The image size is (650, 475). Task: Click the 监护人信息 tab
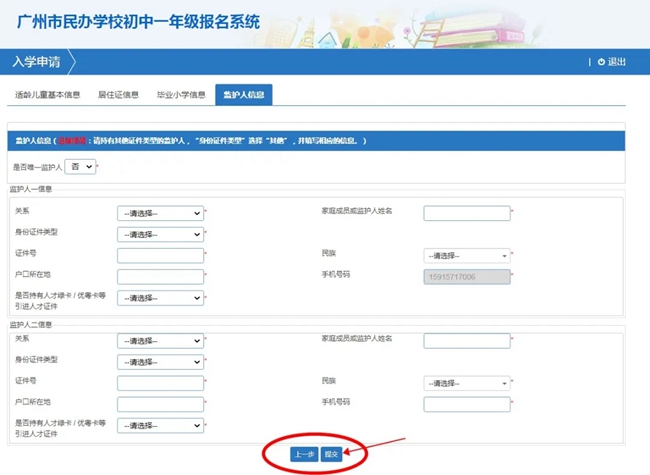coord(244,95)
